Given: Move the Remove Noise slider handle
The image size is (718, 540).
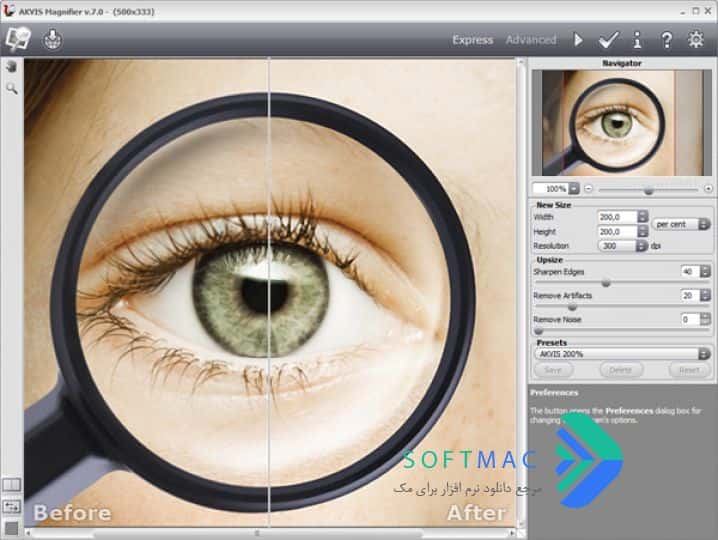Looking at the screenshot, I should tap(538, 331).
